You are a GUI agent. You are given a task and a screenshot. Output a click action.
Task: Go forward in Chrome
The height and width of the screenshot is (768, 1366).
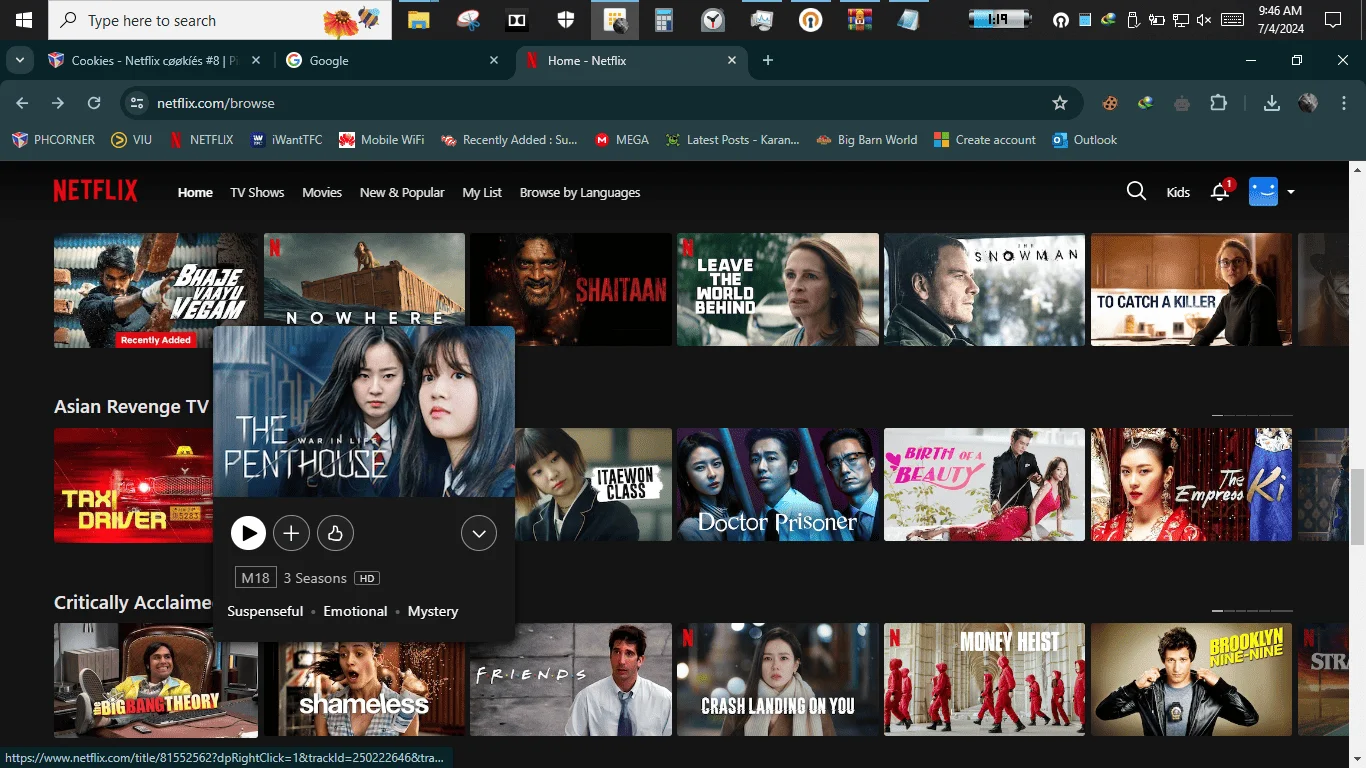(x=58, y=103)
